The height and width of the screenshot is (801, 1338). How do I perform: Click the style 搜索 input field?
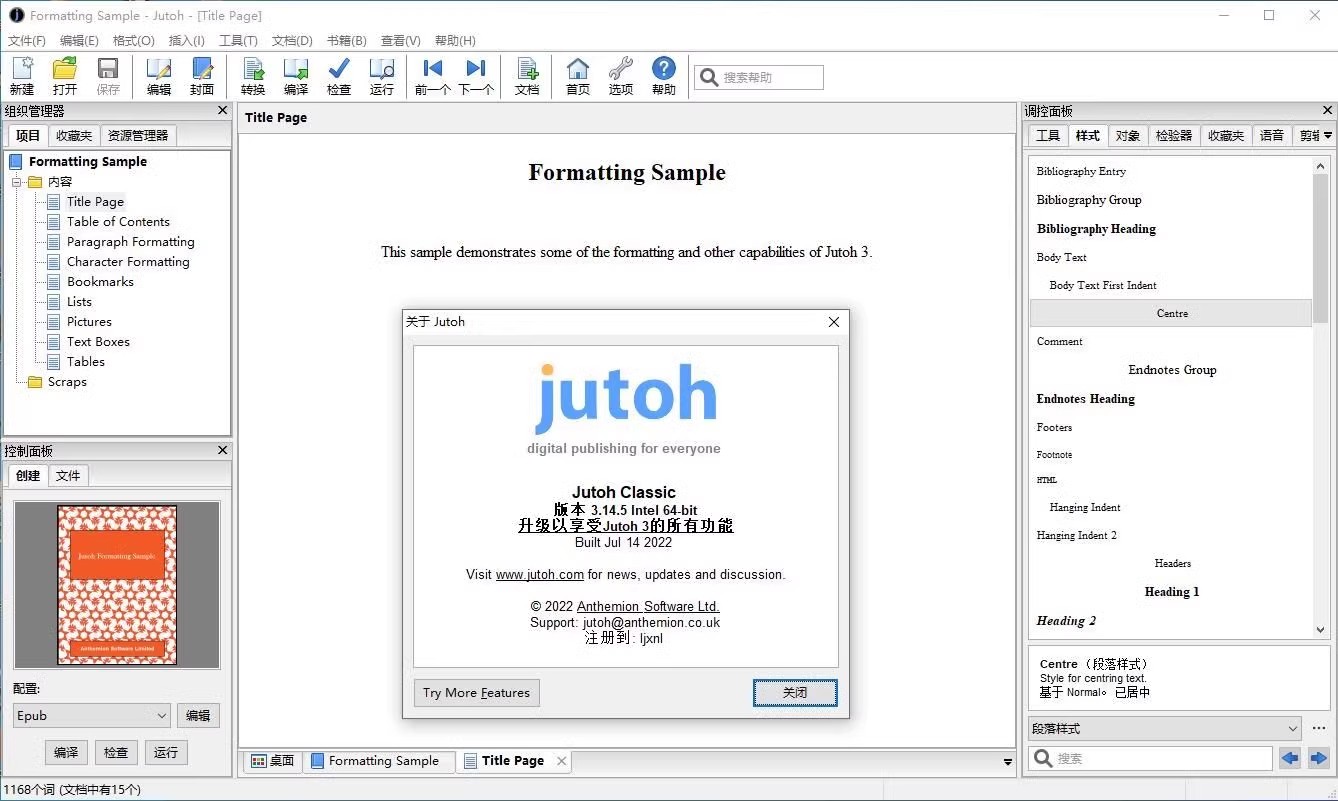click(1150, 759)
